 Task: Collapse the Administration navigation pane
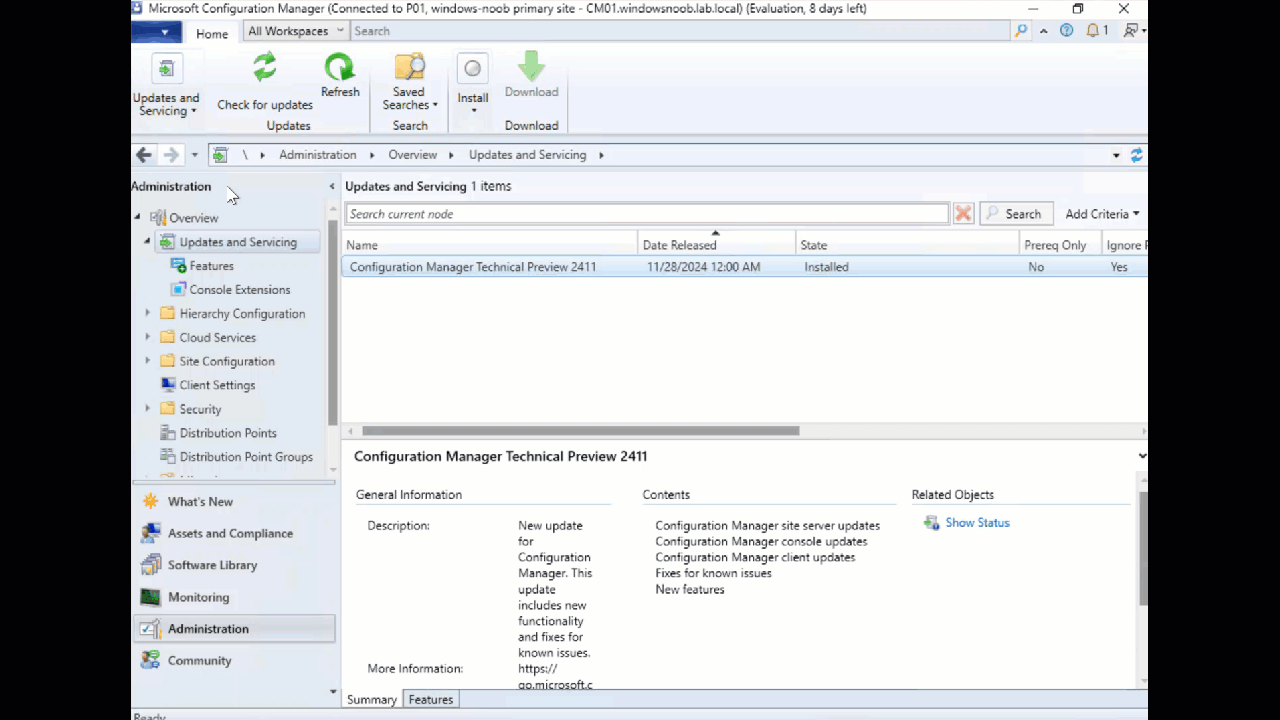(332, 187)
